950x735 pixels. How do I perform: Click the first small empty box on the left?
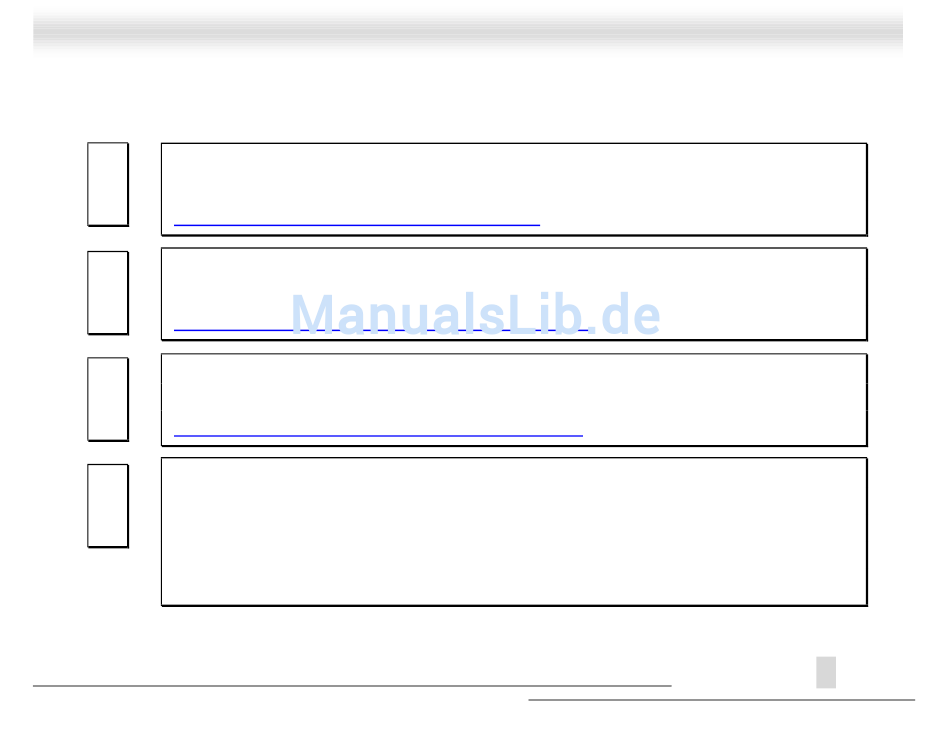coord(107,184)
